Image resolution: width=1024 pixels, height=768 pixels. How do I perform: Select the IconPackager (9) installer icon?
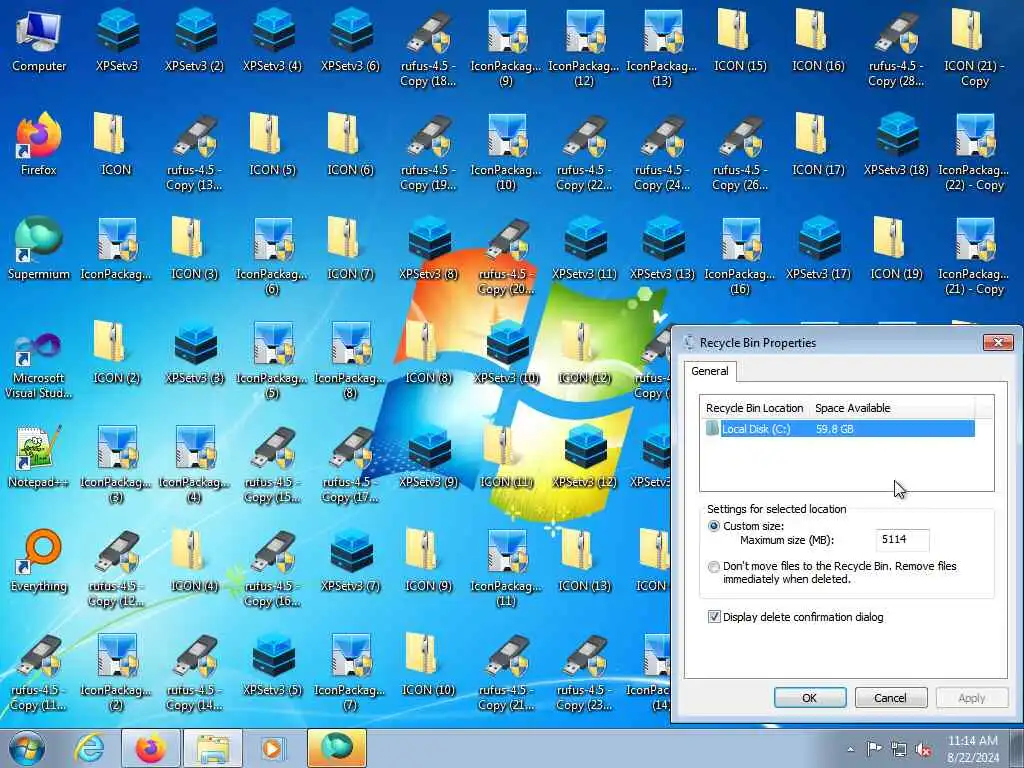click(x=506, y=48)
